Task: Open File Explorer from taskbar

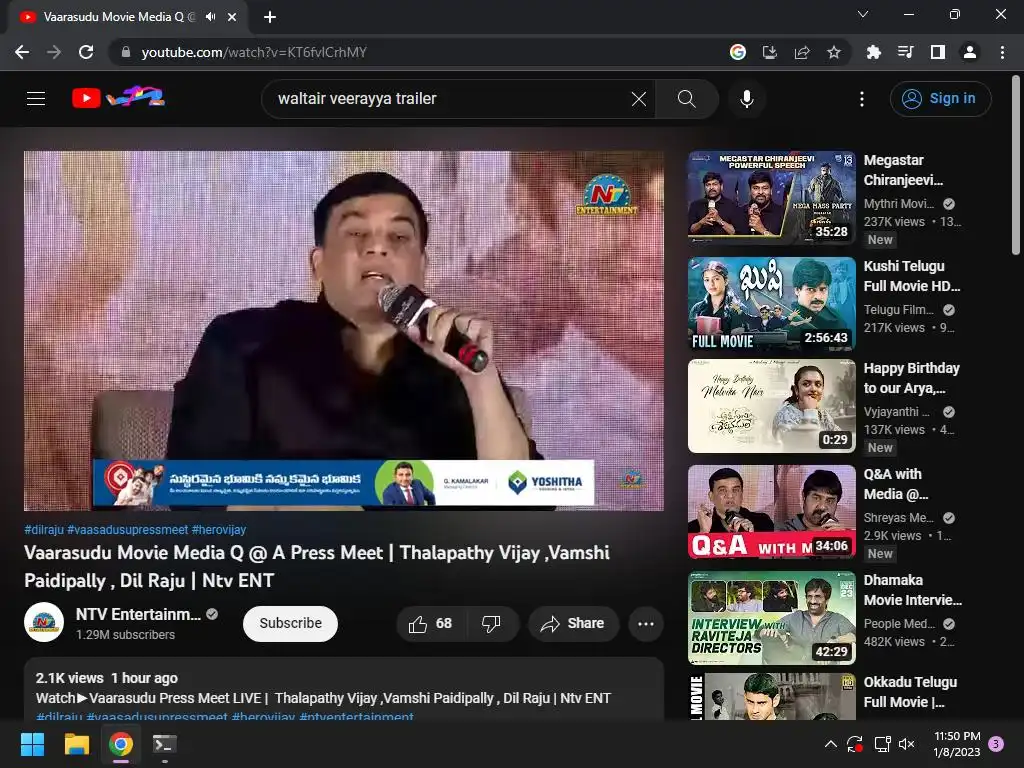Action: [x=76, y=744]
